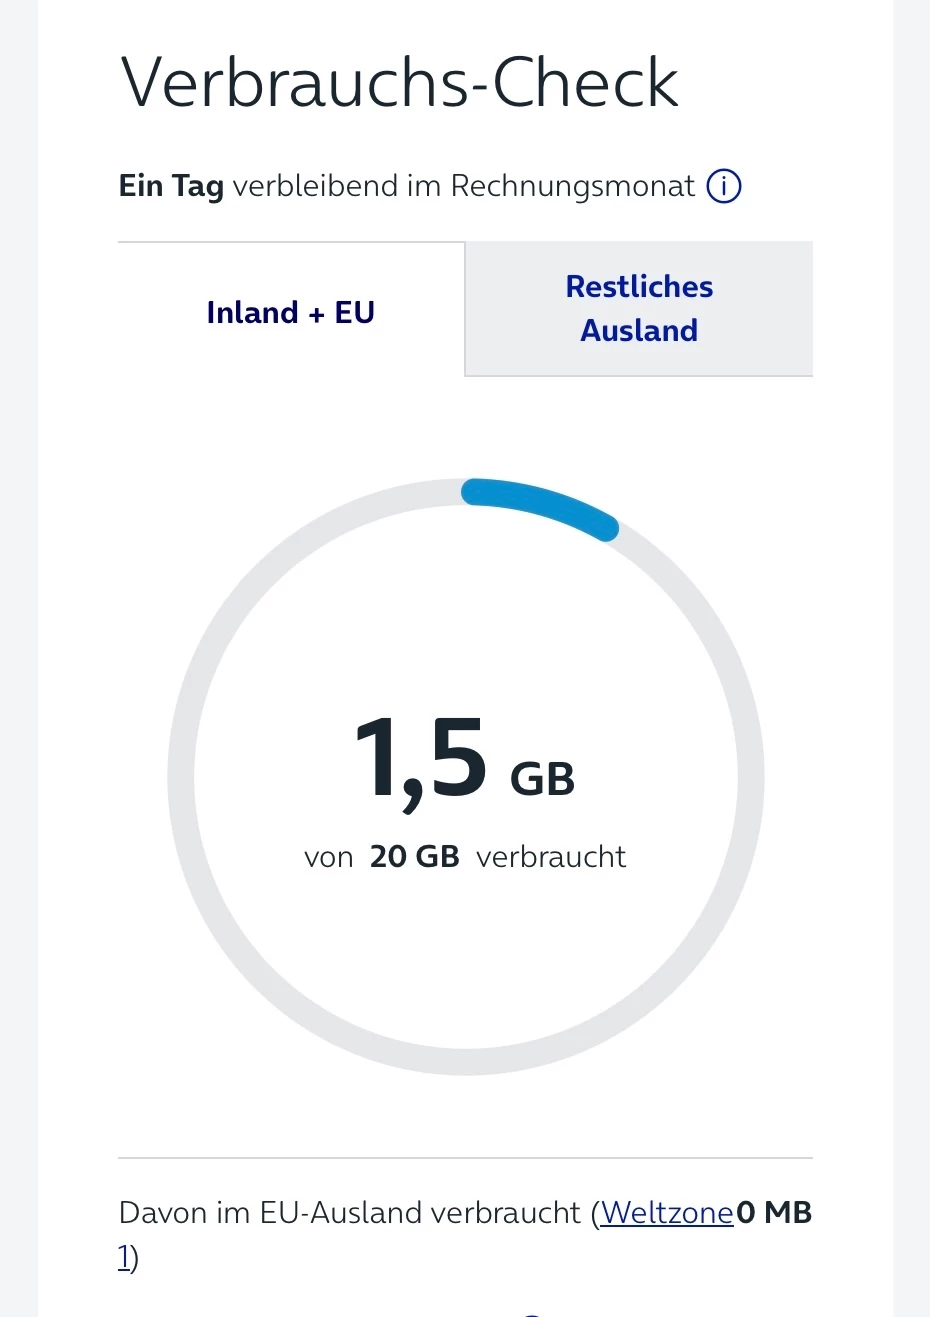
Task: Click the bold 20 GB allowance text
Action: click(414, 857)
